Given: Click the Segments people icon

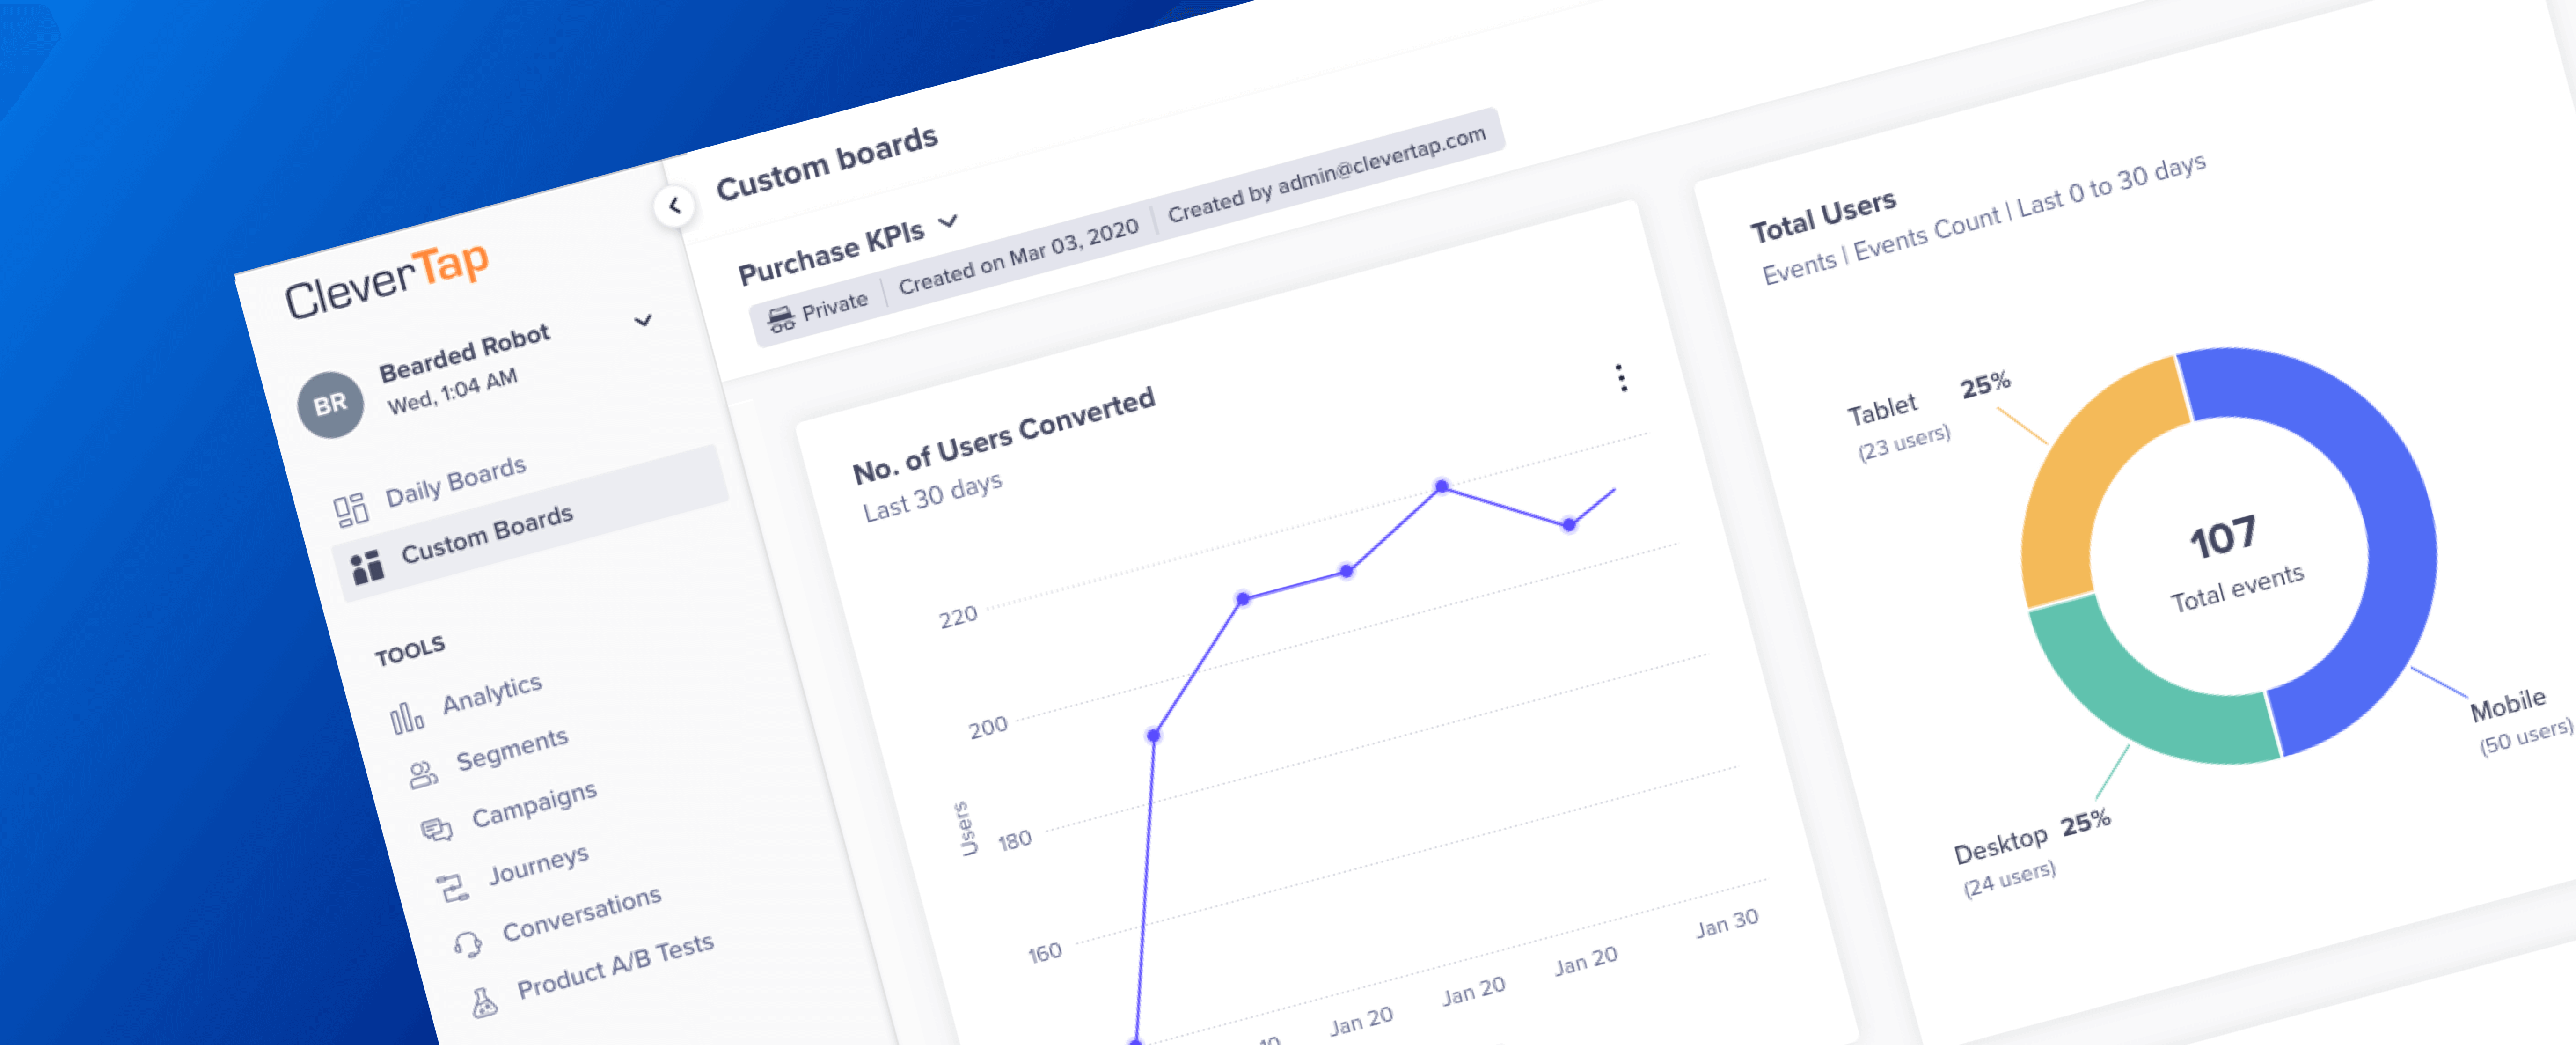Looking at the screenshot, I should coord(423,775).
